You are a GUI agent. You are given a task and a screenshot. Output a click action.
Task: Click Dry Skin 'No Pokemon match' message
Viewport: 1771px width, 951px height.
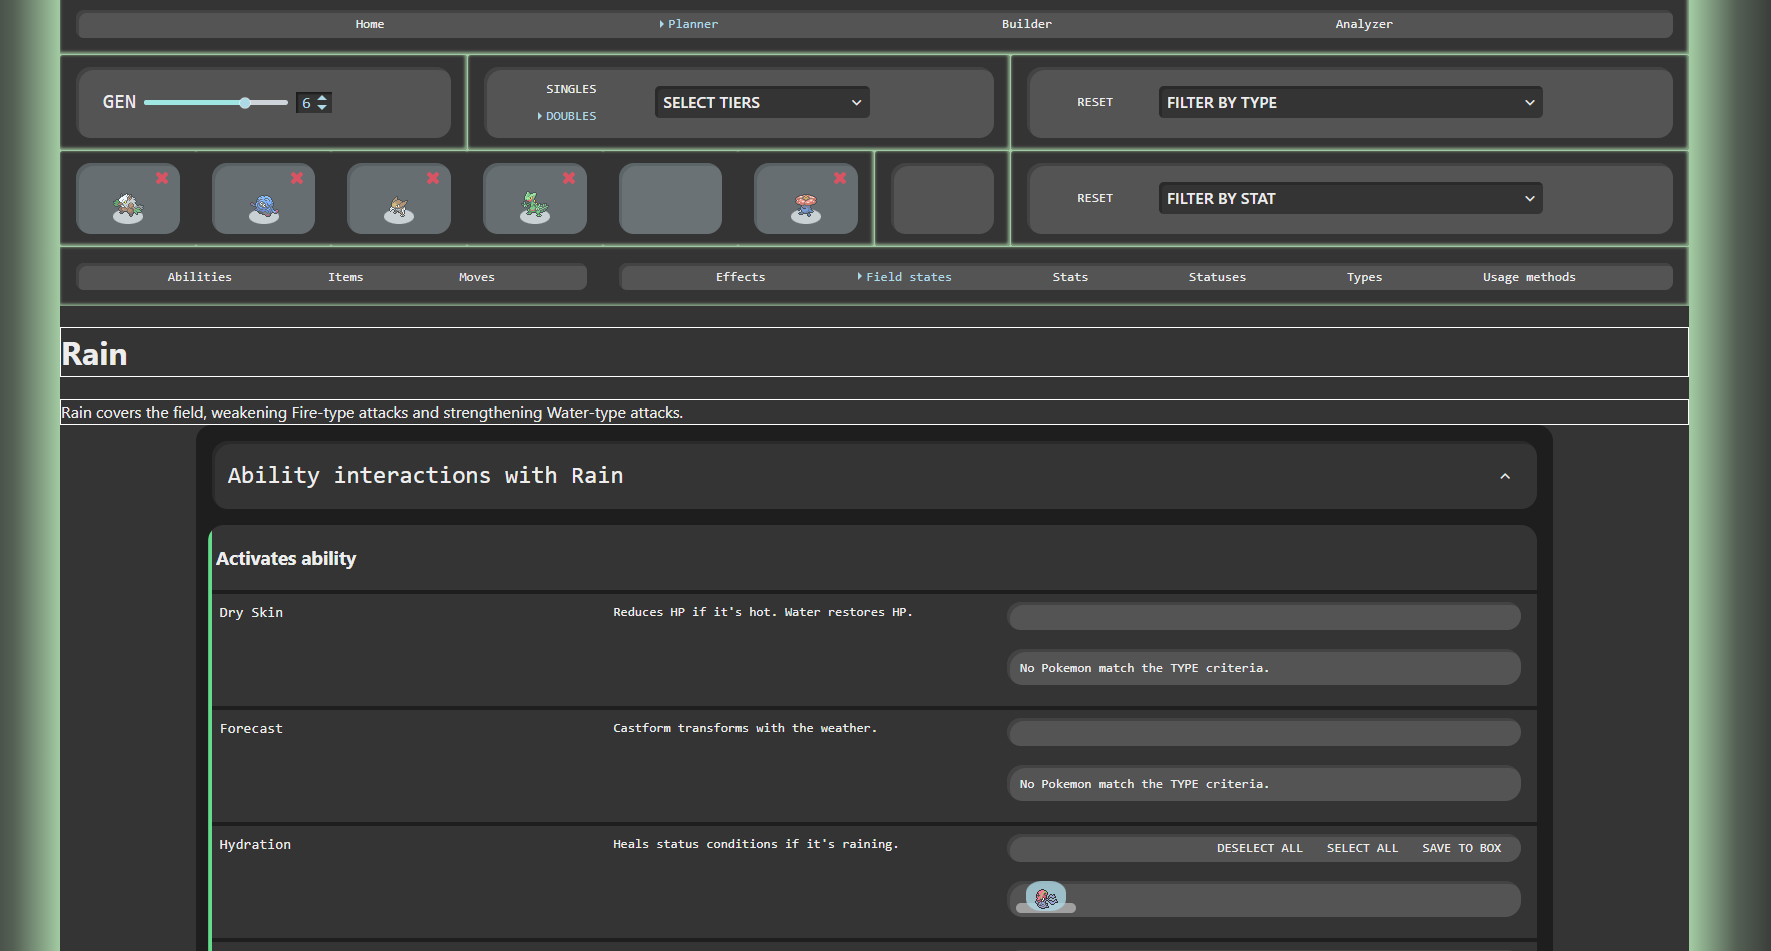click(x=1144, y=668)
